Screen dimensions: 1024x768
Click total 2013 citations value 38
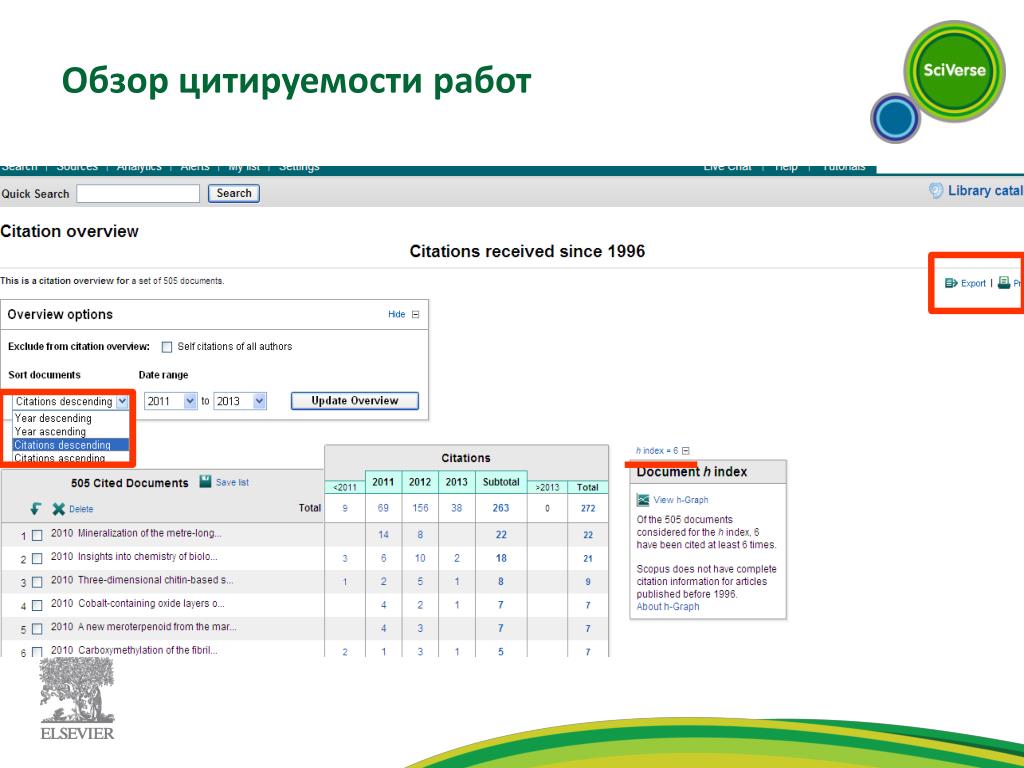[456, 508]
